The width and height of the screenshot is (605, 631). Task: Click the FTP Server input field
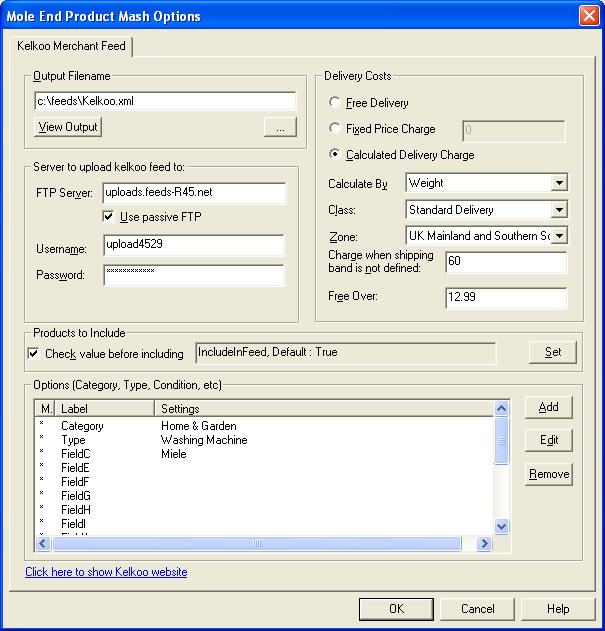click(x=194, y=193)
